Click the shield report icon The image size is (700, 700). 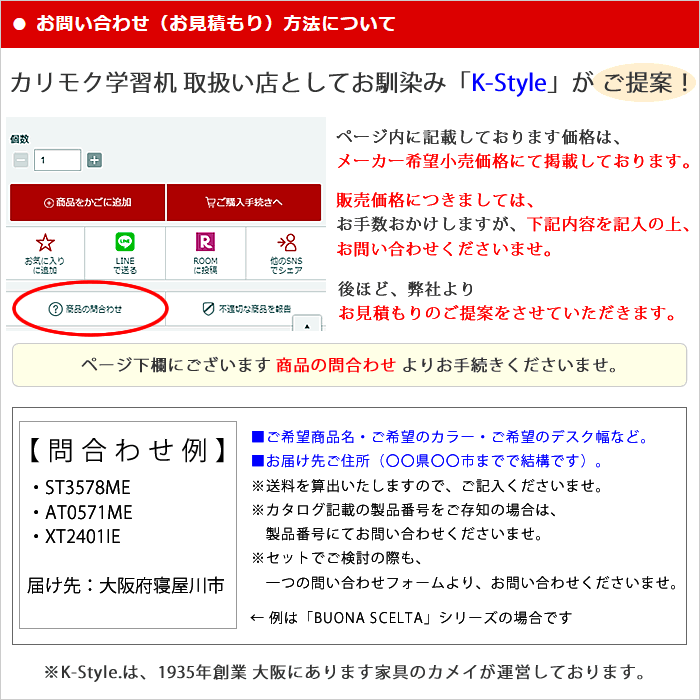coord(208,310)
